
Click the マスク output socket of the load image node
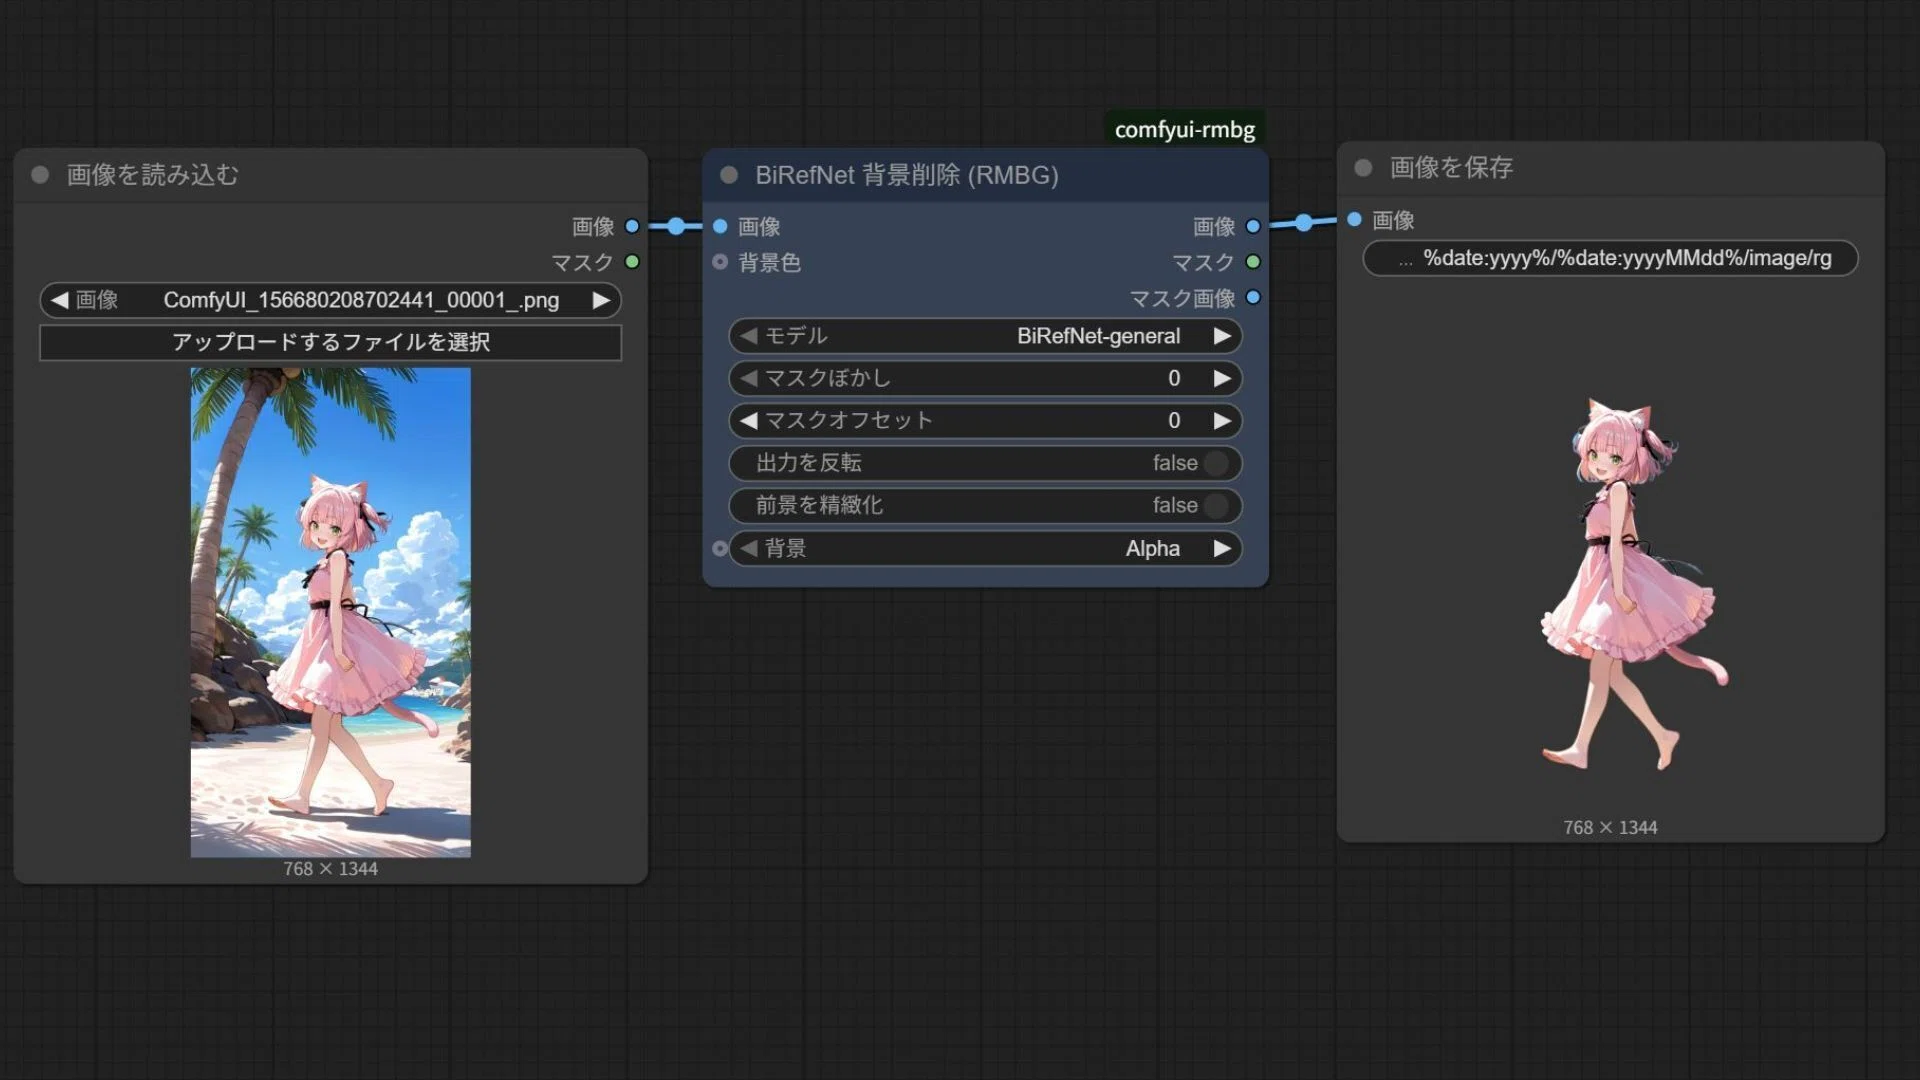click(632, 262)
